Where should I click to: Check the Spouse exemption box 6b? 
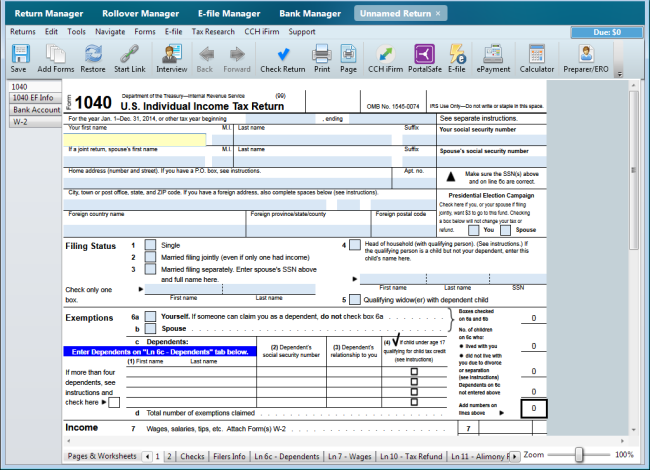tap(150, 329)
